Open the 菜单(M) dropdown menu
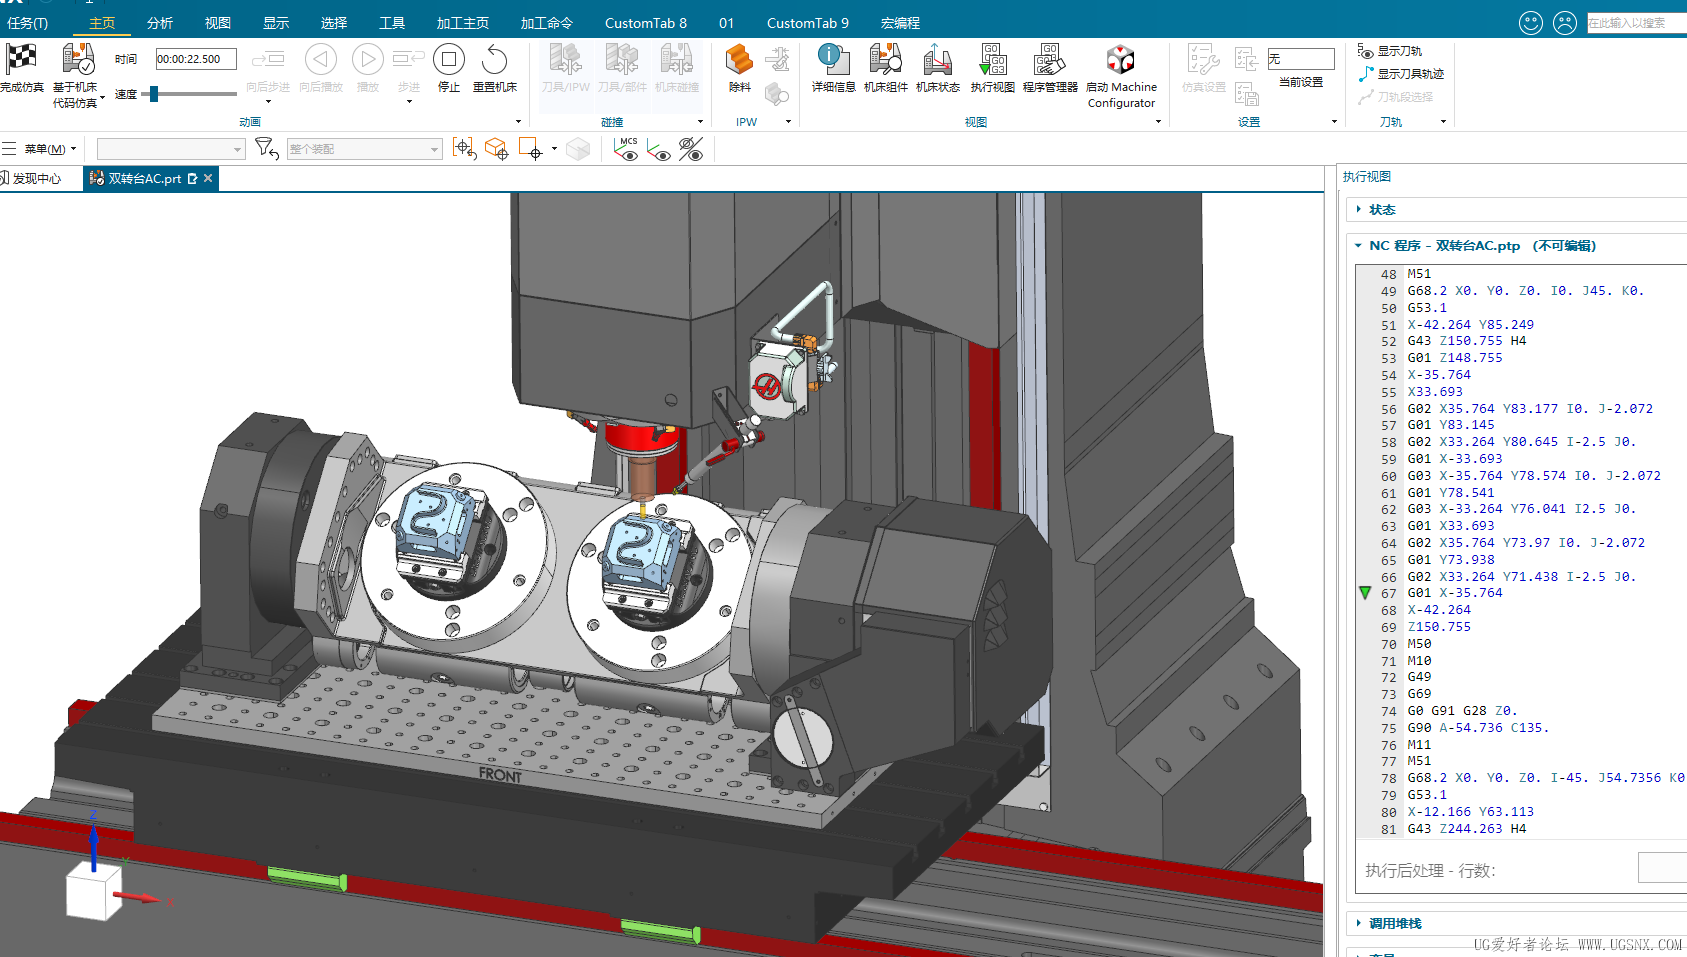 [44, 149]
